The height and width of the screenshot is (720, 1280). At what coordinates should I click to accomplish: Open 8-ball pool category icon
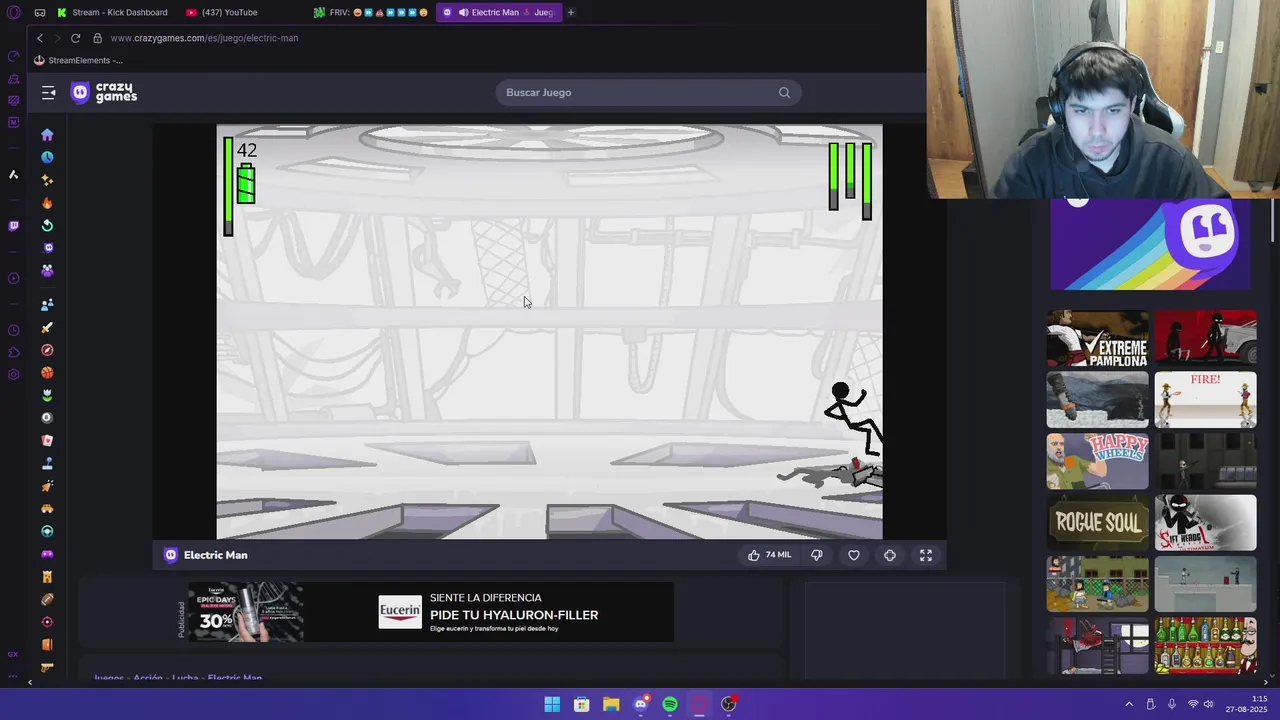(47, 418)
